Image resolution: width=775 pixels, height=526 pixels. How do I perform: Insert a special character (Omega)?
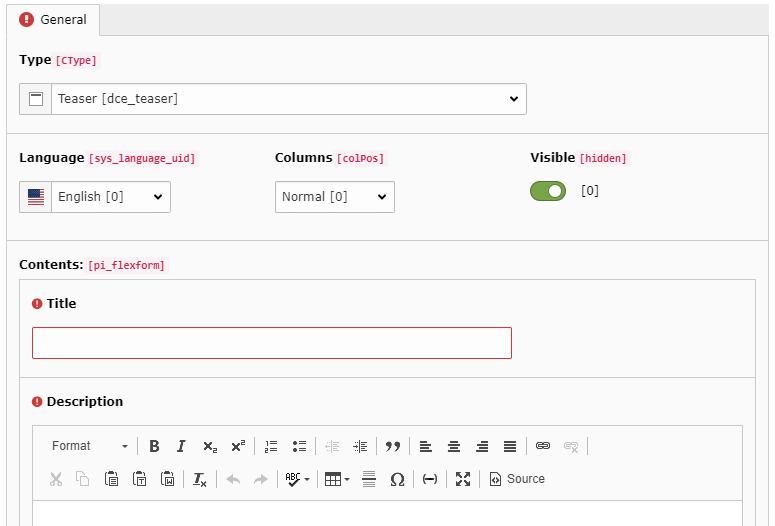tap(397, 479)
